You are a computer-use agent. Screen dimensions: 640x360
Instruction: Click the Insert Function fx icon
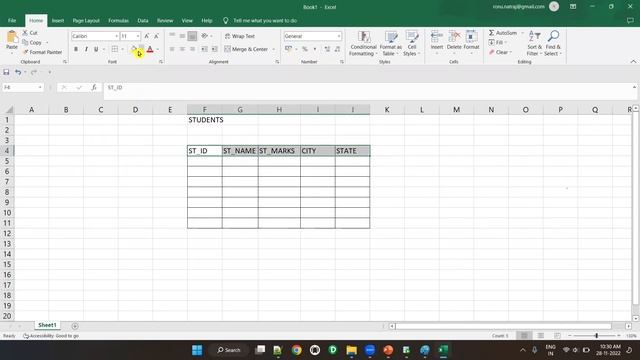click(x=94, y=87)
